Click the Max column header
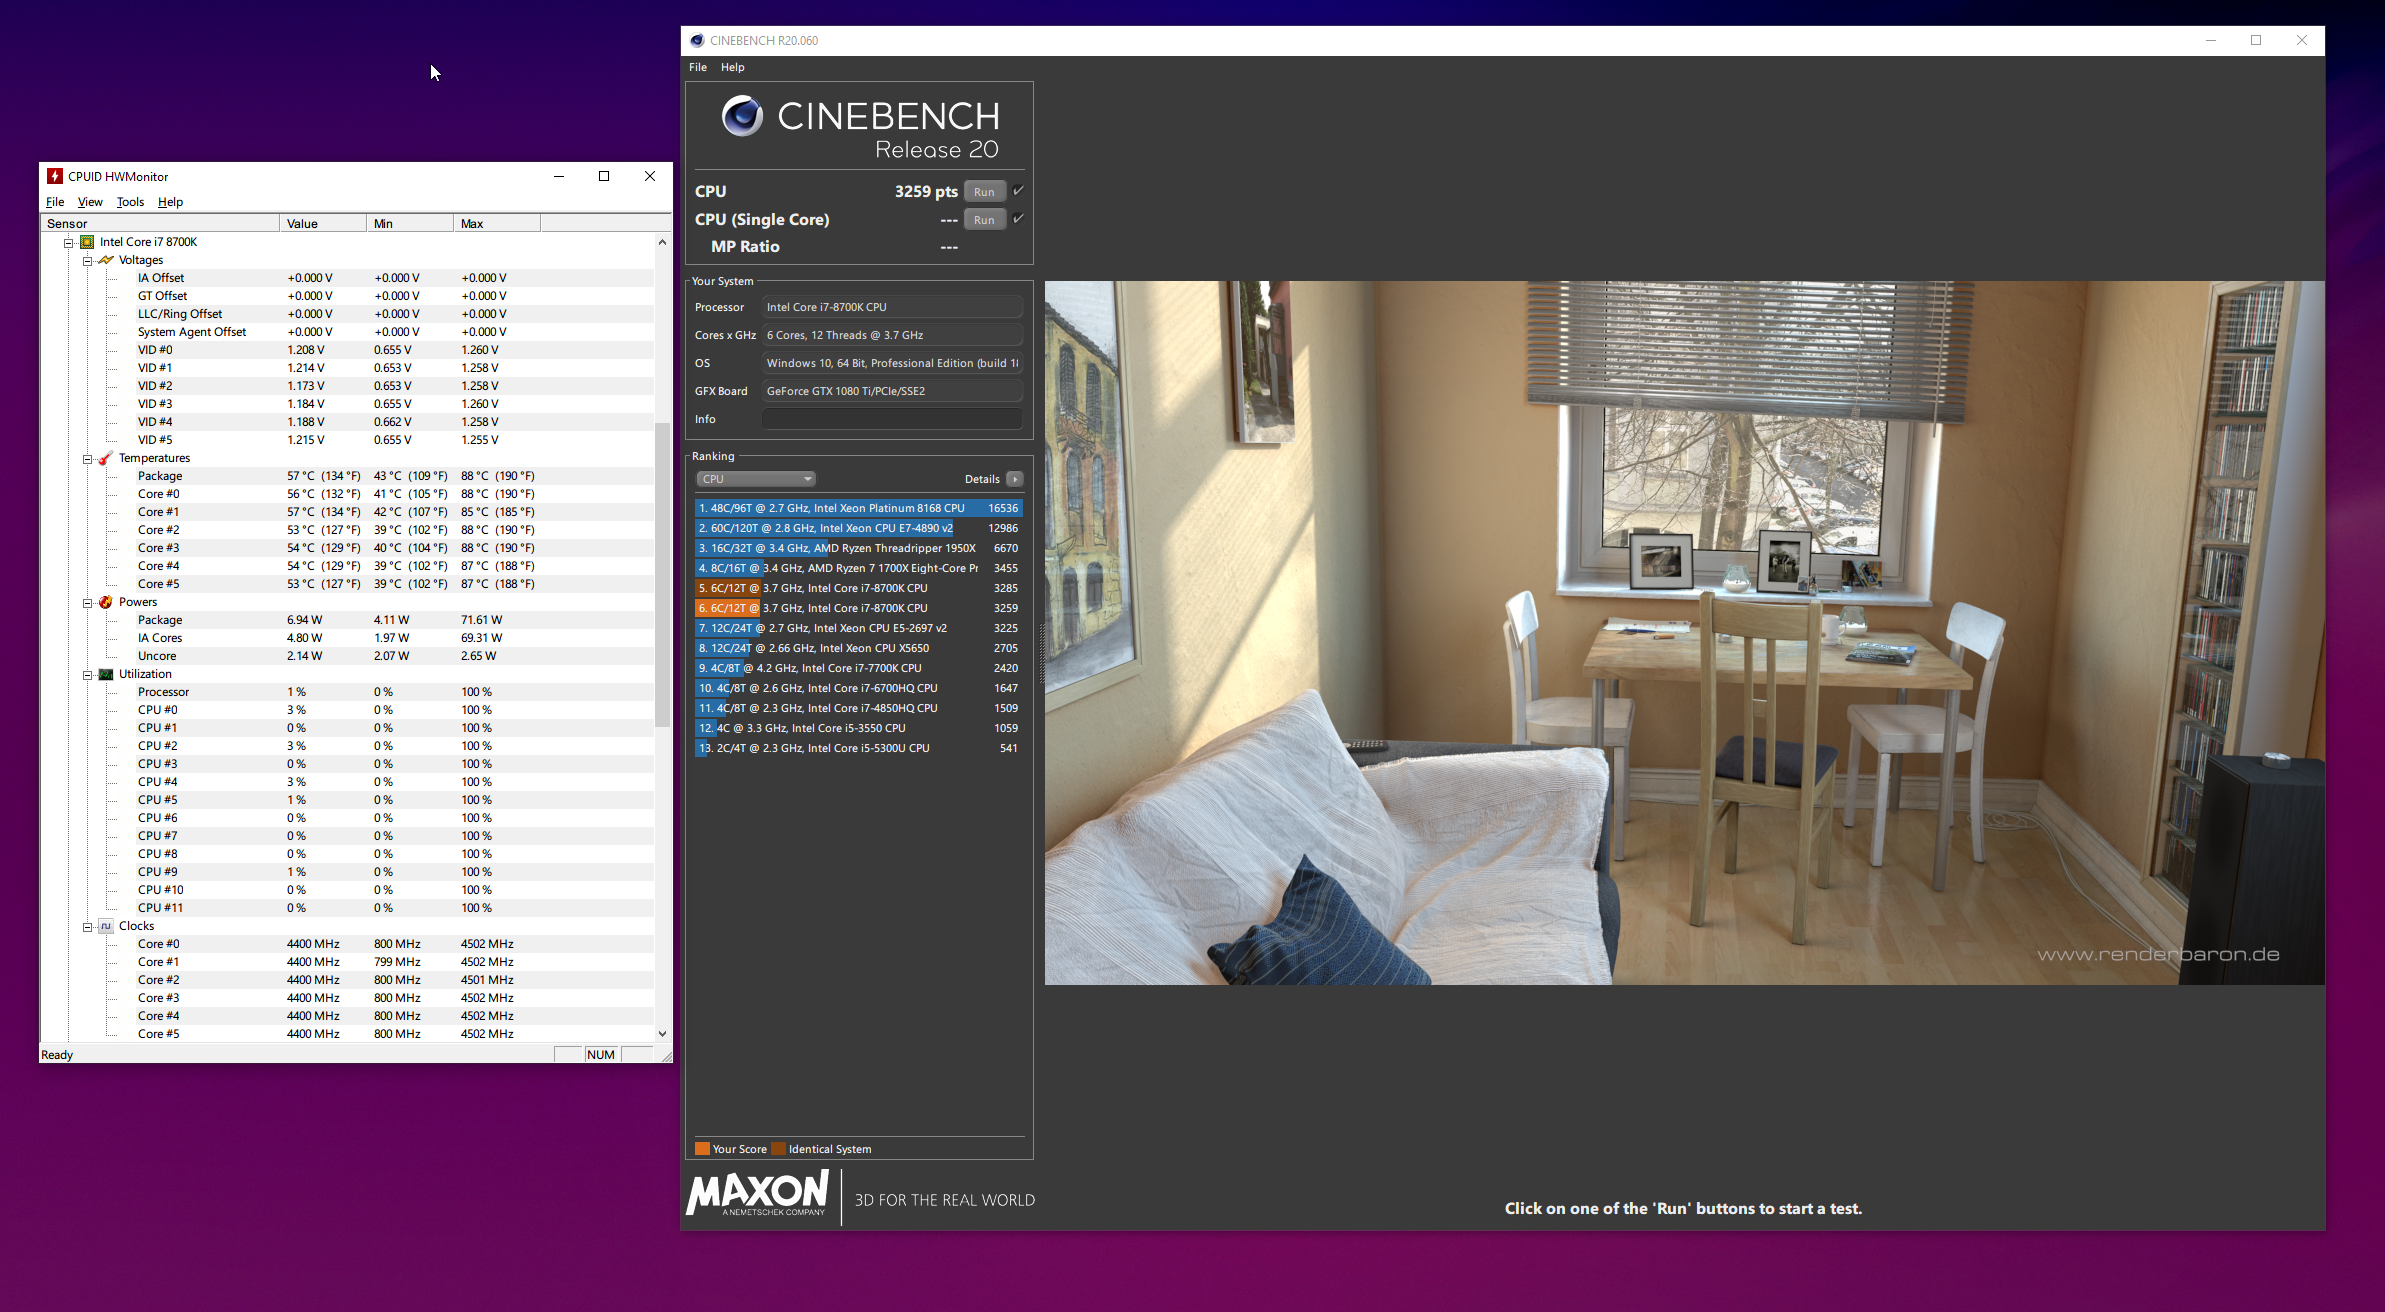 [497, 224]
